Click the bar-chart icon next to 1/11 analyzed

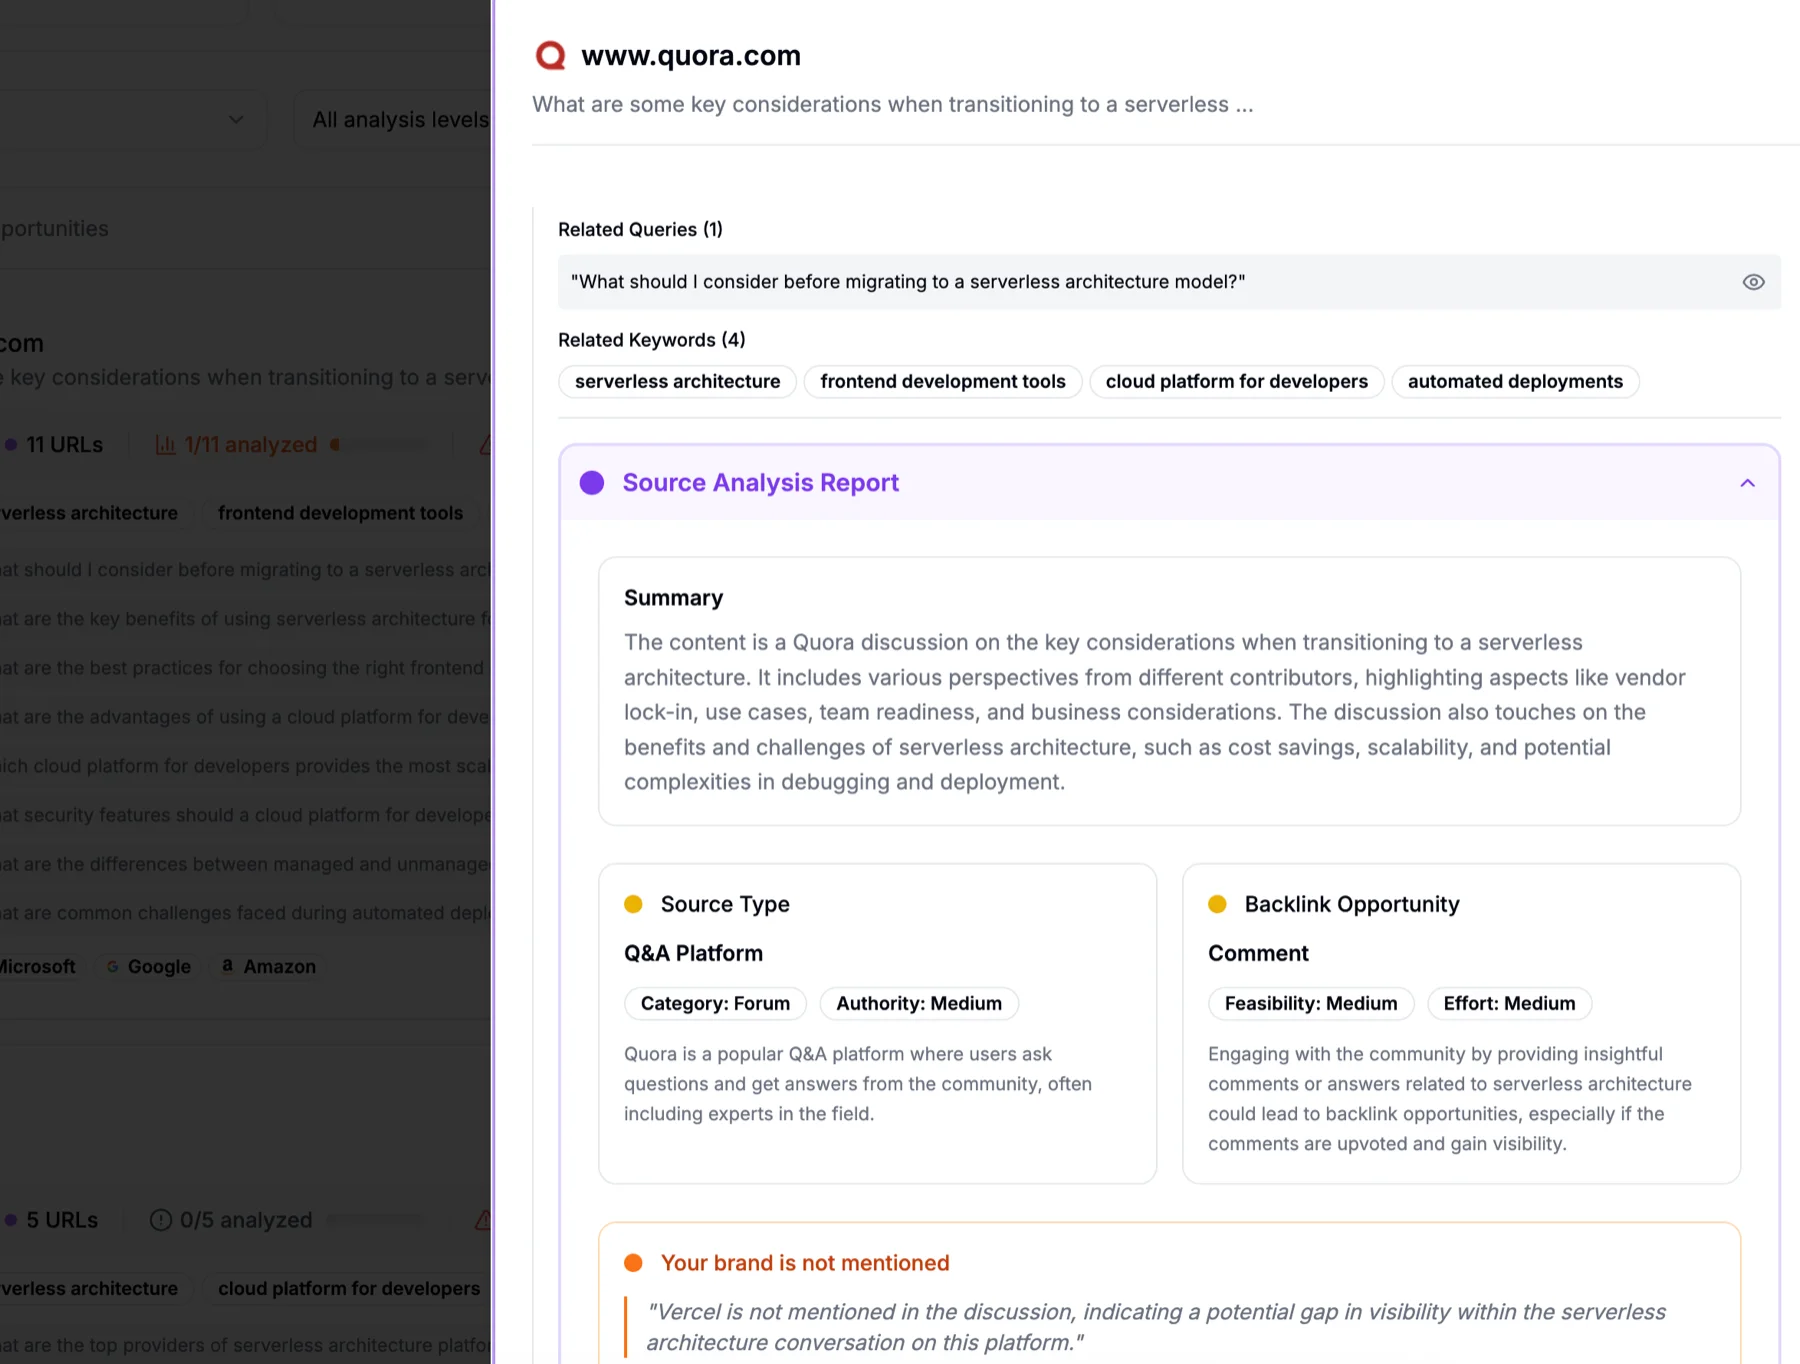coord(166,444)
